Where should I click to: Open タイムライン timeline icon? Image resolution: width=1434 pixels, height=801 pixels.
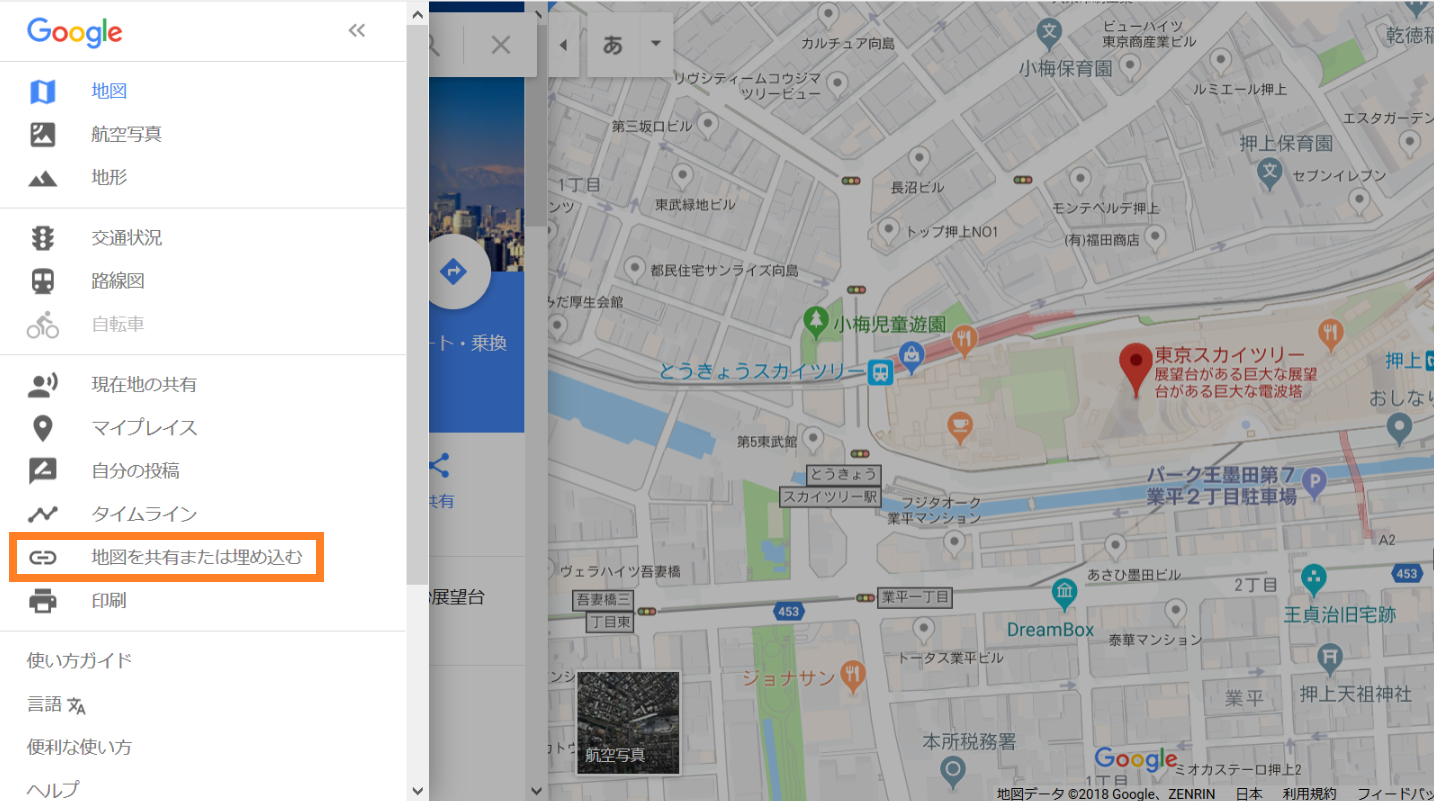tap(42, 514)
